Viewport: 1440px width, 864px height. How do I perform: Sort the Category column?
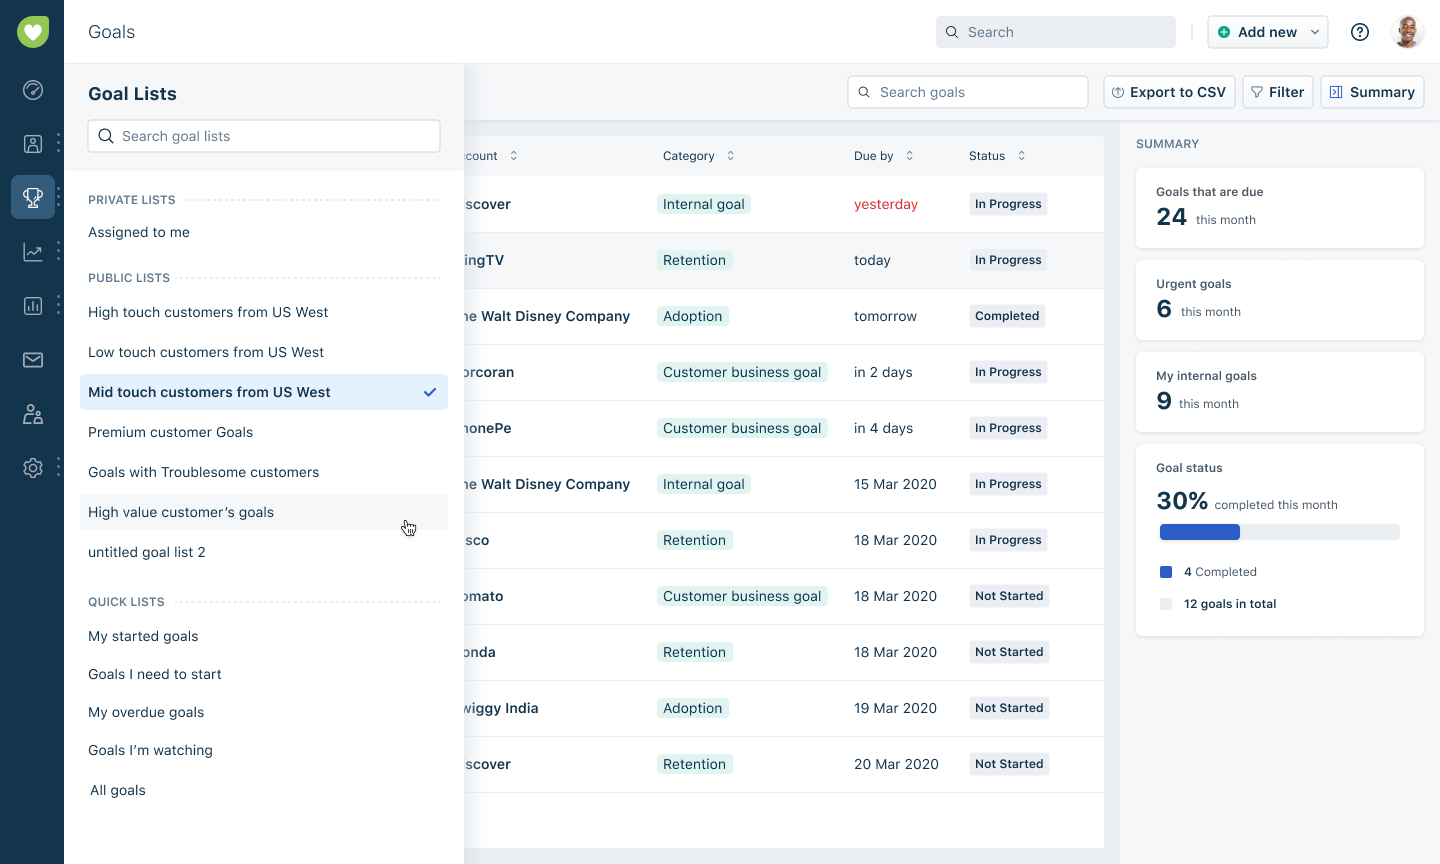click(x=729, y=155)
